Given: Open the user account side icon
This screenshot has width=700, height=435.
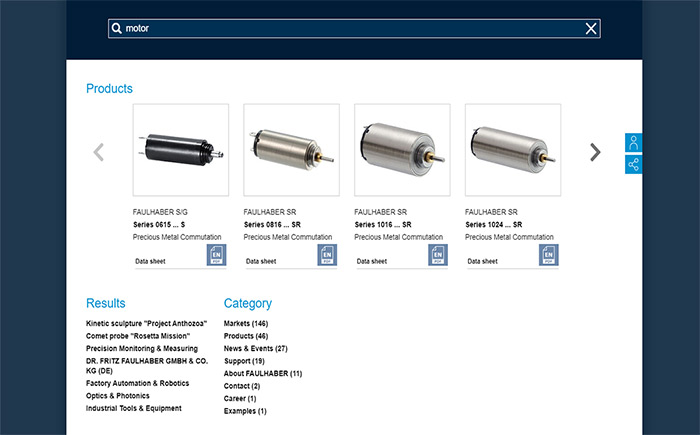Looking at the screenshot, I should pyautogui.click(x=633, y=143).
